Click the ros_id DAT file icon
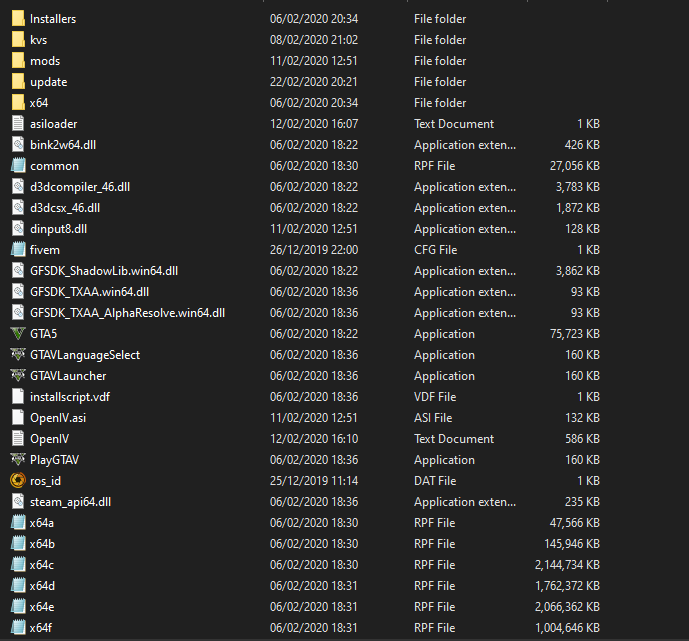689x641 pixels. coord(17,481)
